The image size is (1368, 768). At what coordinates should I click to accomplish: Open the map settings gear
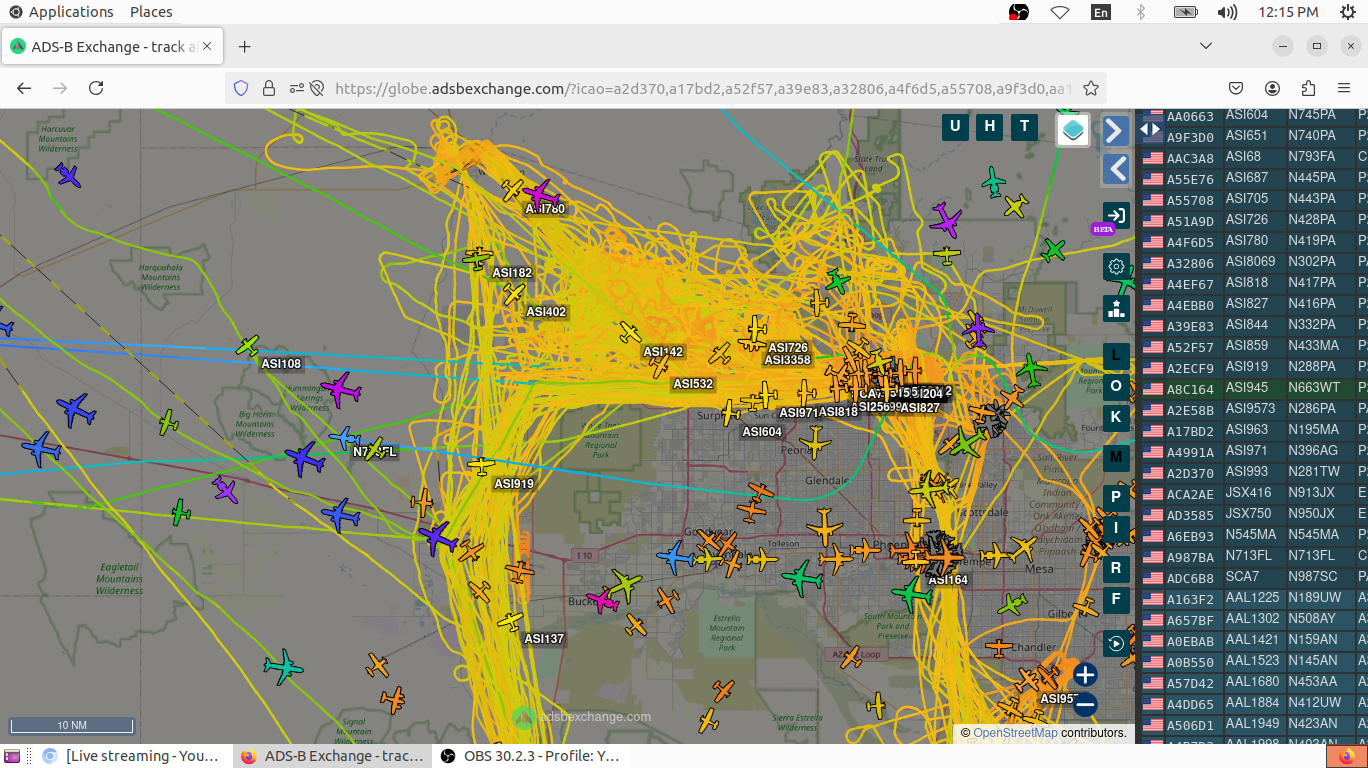pyautogui.click(x=1116, y=267)
